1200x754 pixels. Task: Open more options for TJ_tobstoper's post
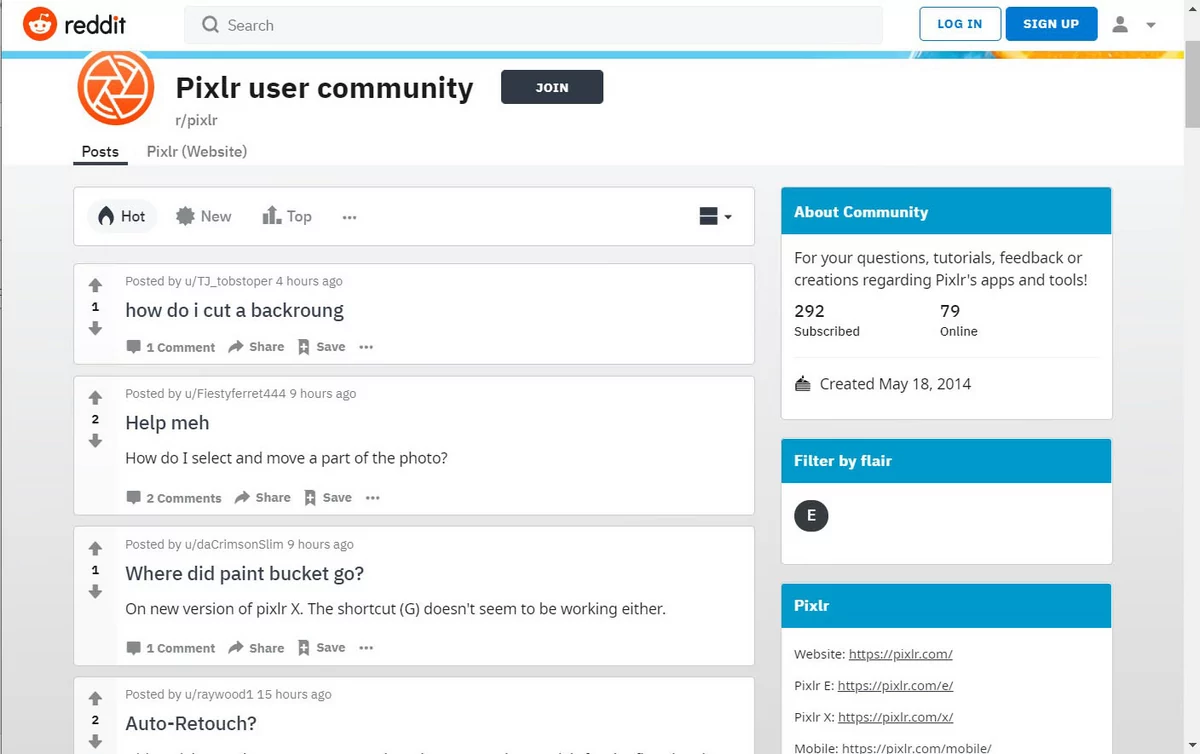point(366,347)
